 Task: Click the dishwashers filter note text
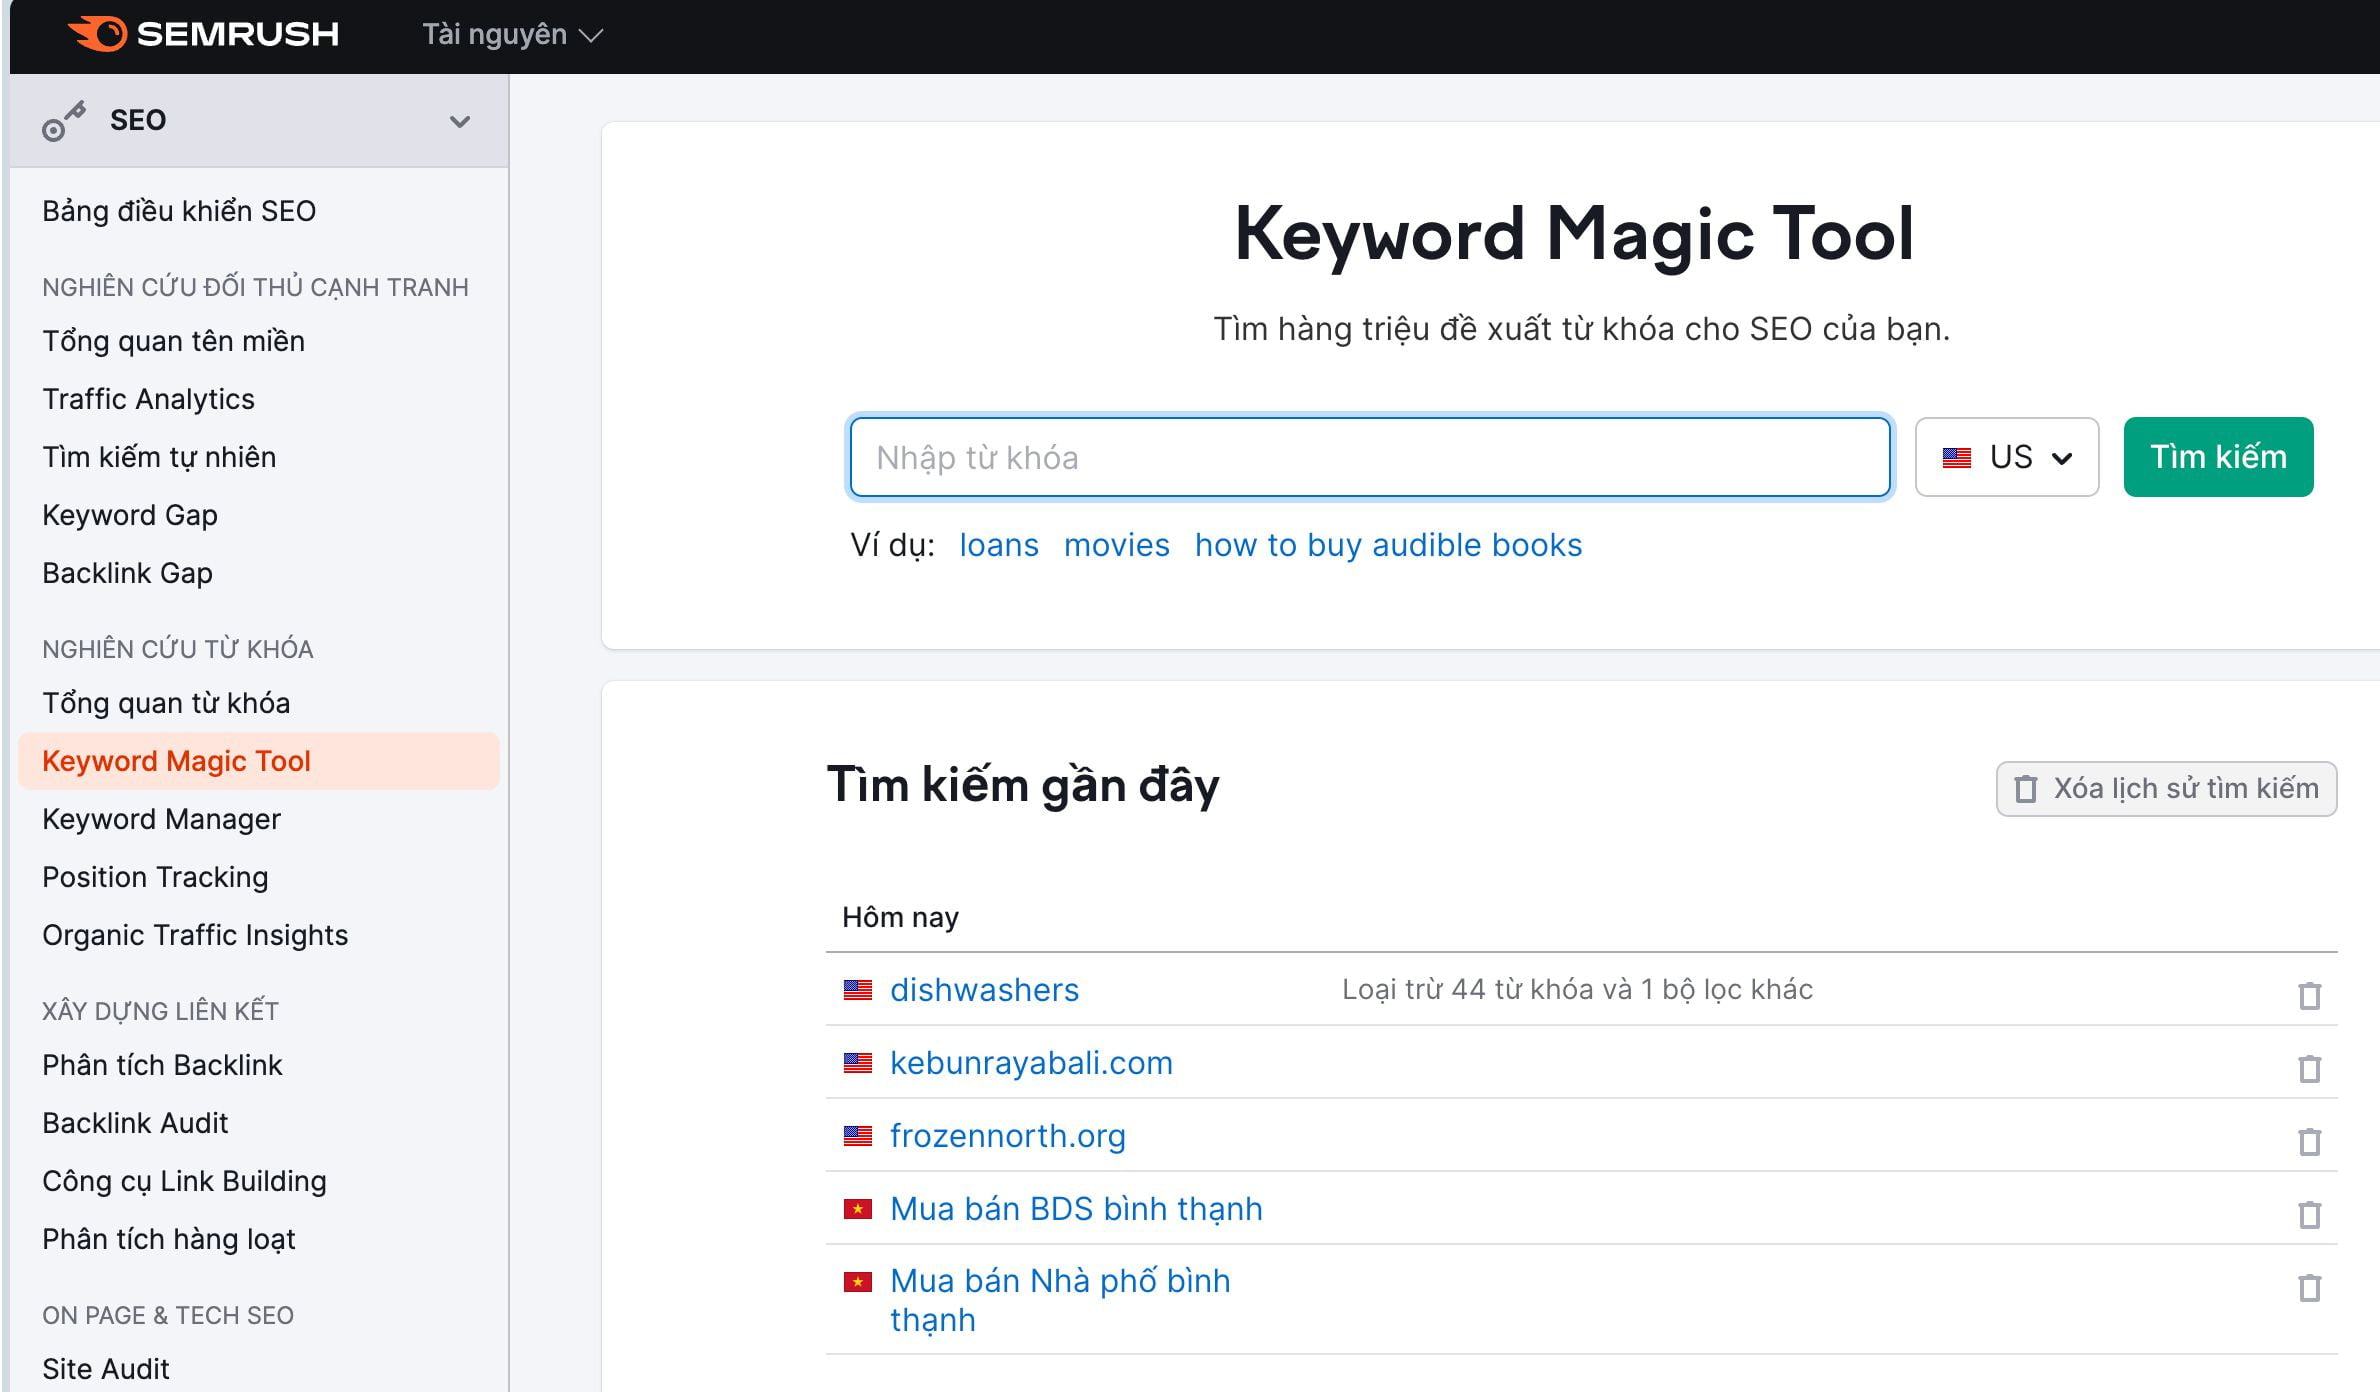coord(1577,989)
